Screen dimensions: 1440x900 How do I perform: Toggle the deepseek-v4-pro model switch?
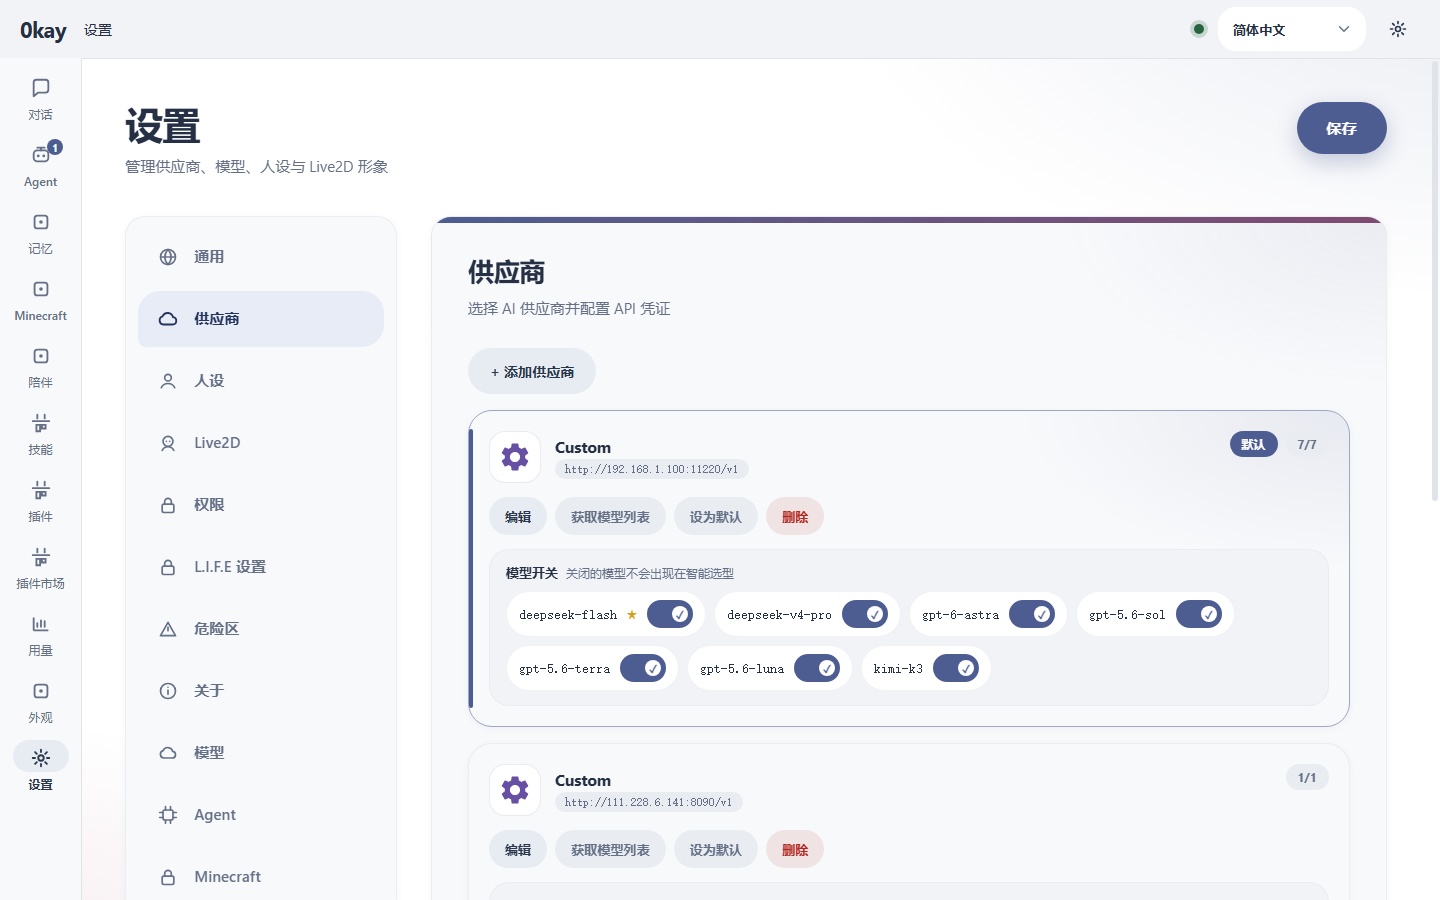pyautogui.click(x=865, y=614)
